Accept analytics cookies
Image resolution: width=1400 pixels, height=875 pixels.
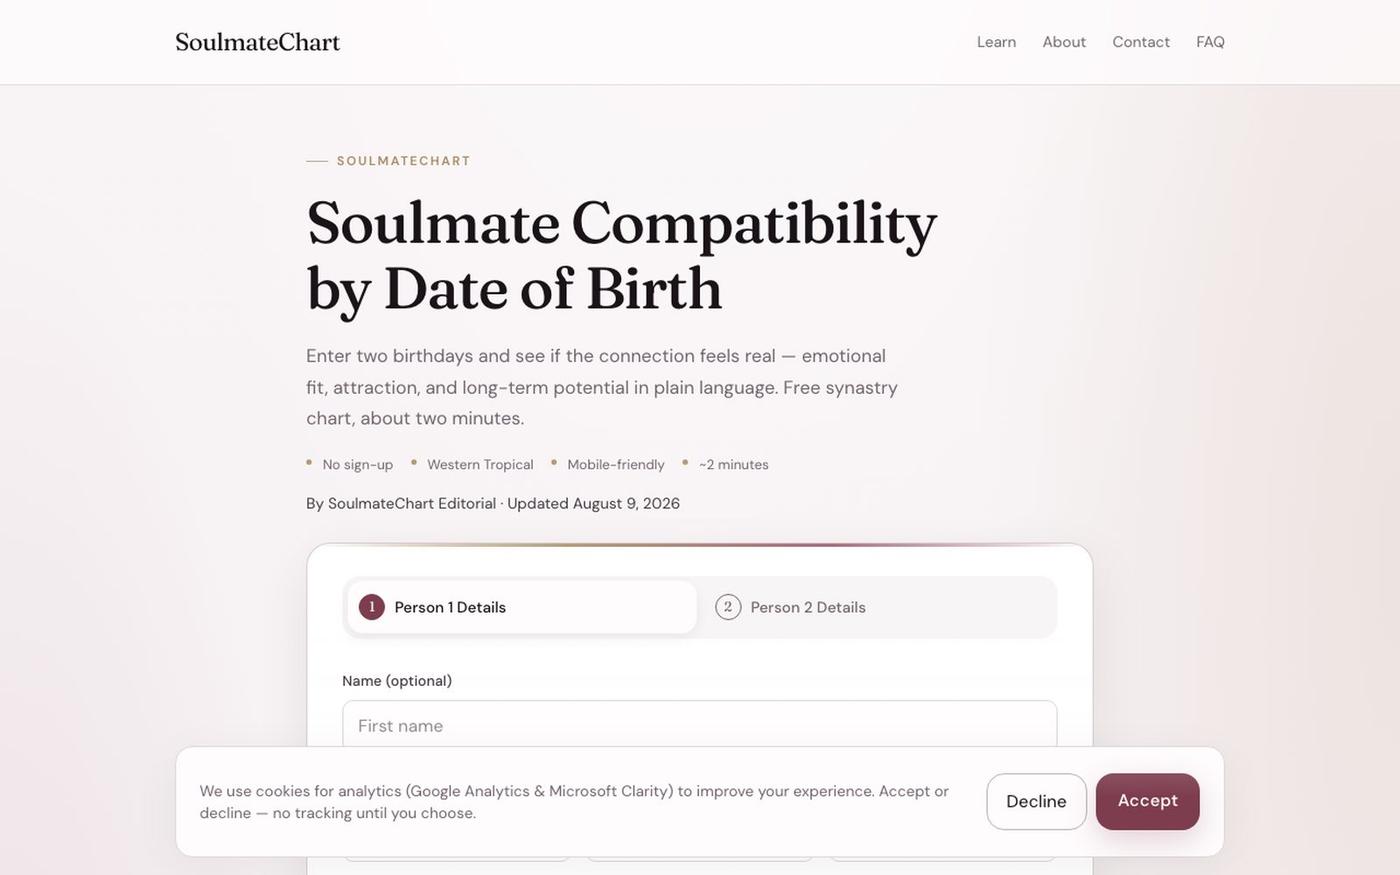click(1148, 801)
